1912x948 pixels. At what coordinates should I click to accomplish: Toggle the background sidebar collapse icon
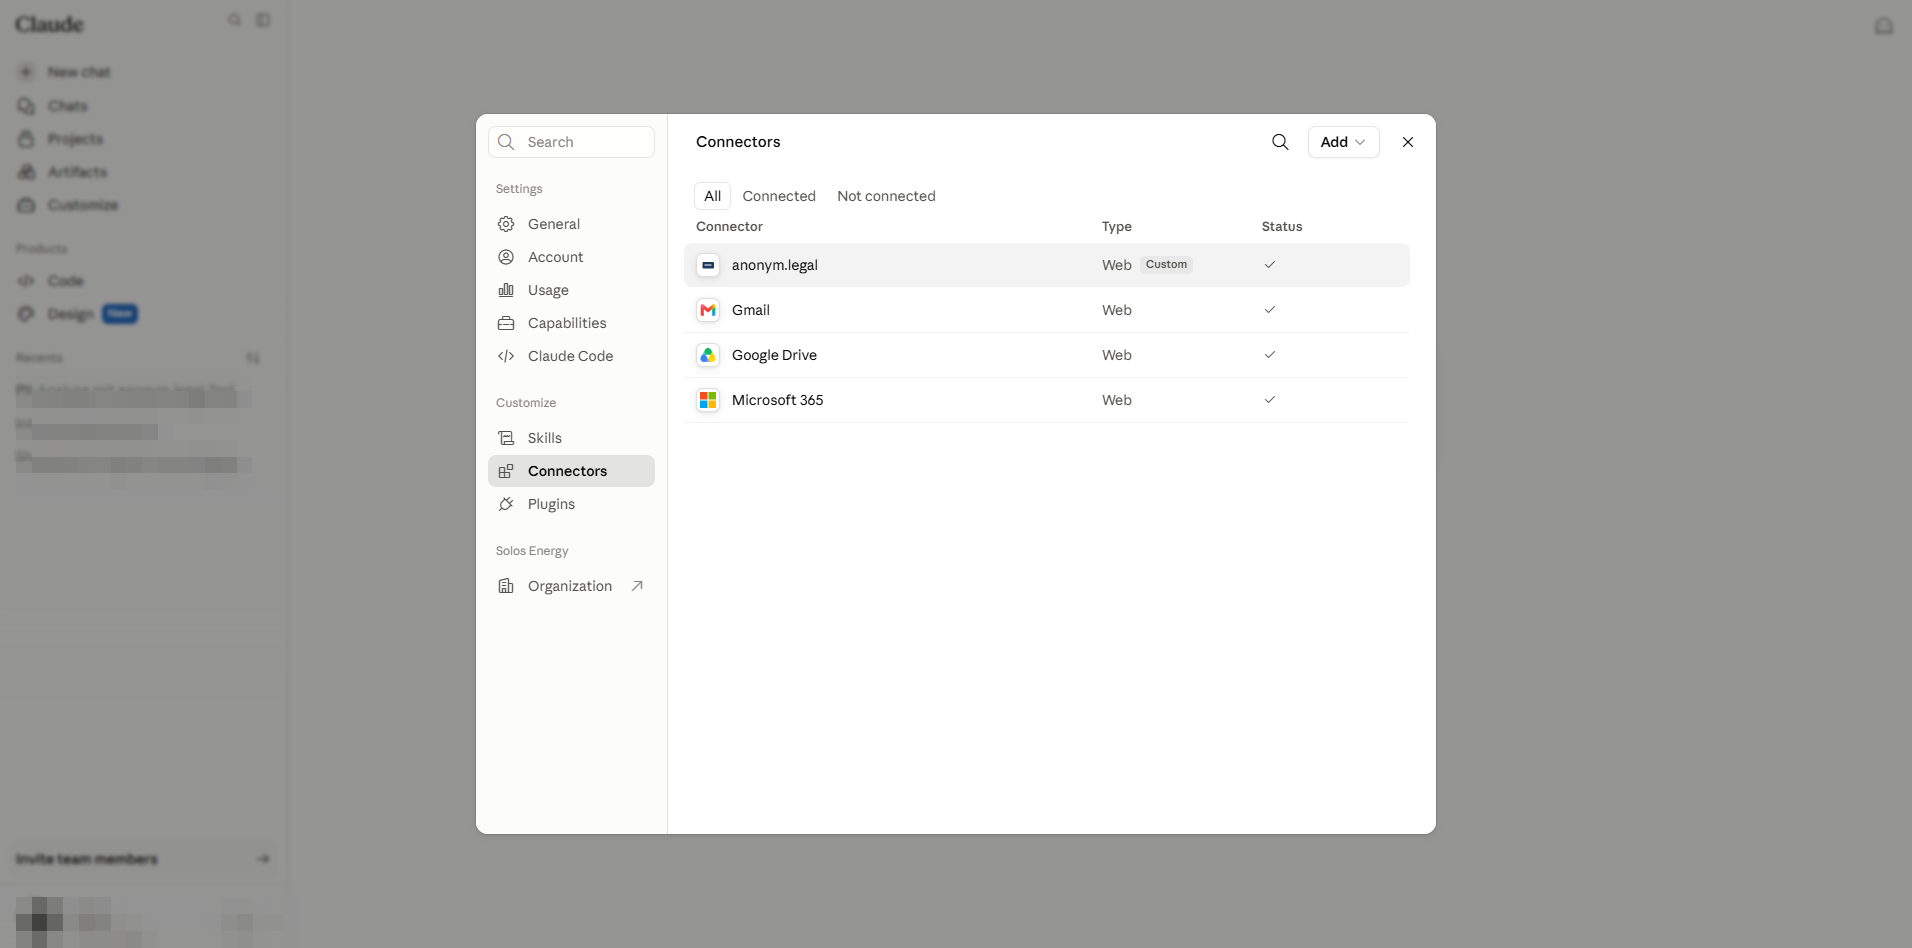pyautogui.click(x=263, y=20)
